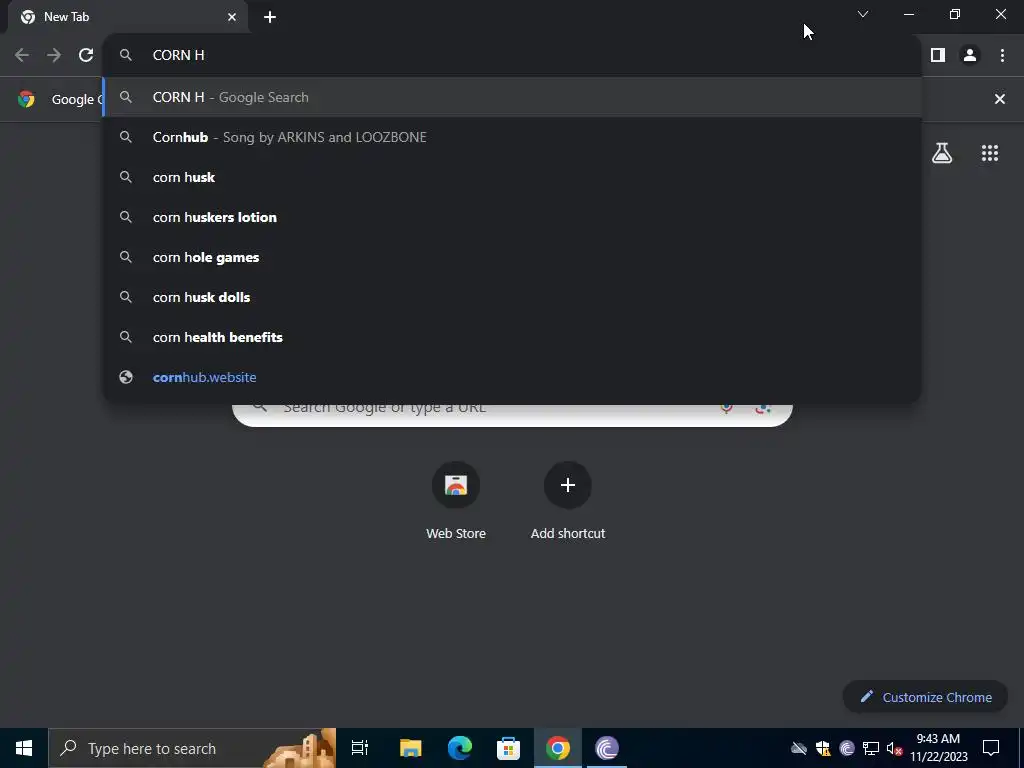Viewport: 1024px width, 768px height.
Task: Click the Google search box on page
Action: tap(513, 414)
